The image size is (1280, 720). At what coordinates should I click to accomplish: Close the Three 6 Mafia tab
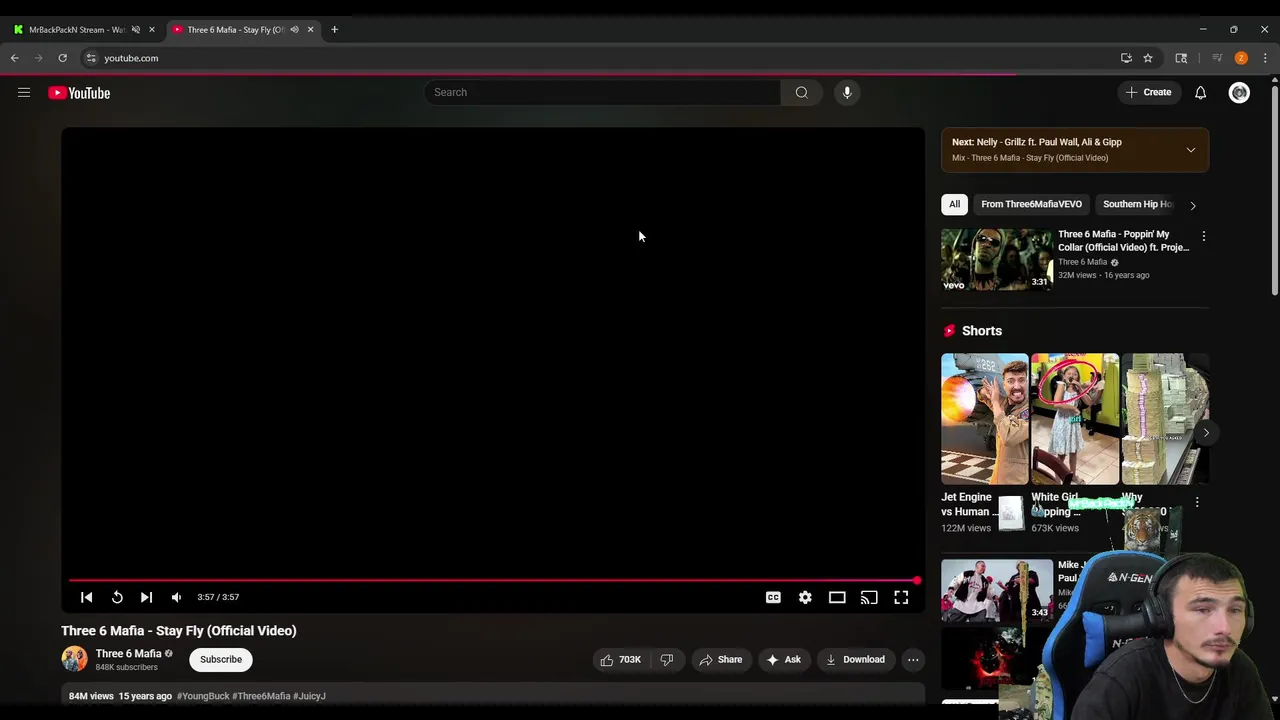pyautogui.click(x=310, y=29)
